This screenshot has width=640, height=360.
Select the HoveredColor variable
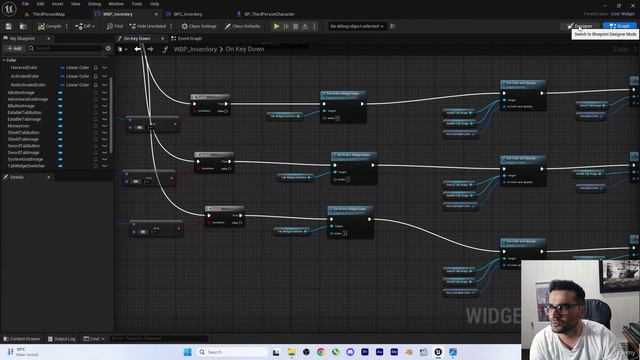coord(24,67)
